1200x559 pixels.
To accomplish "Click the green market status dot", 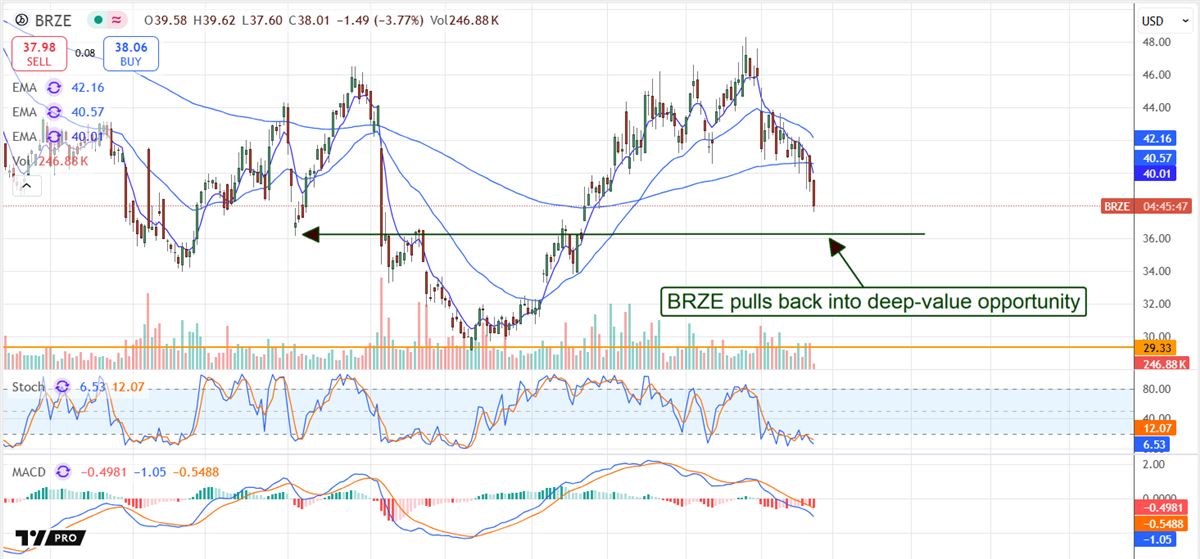I will (x=96, y=19).
